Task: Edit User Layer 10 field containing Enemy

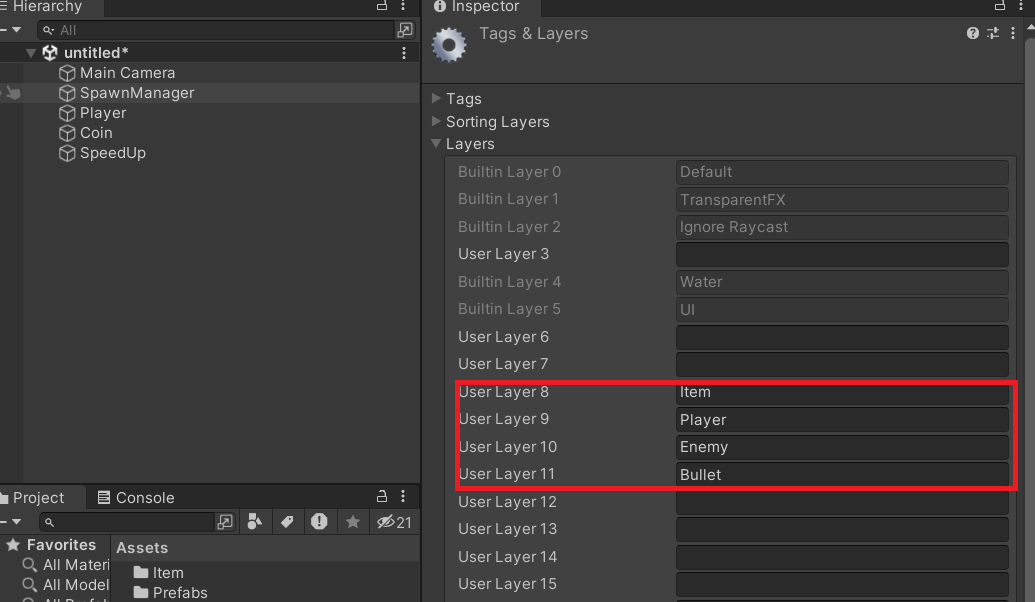Action: click(842, 447)
